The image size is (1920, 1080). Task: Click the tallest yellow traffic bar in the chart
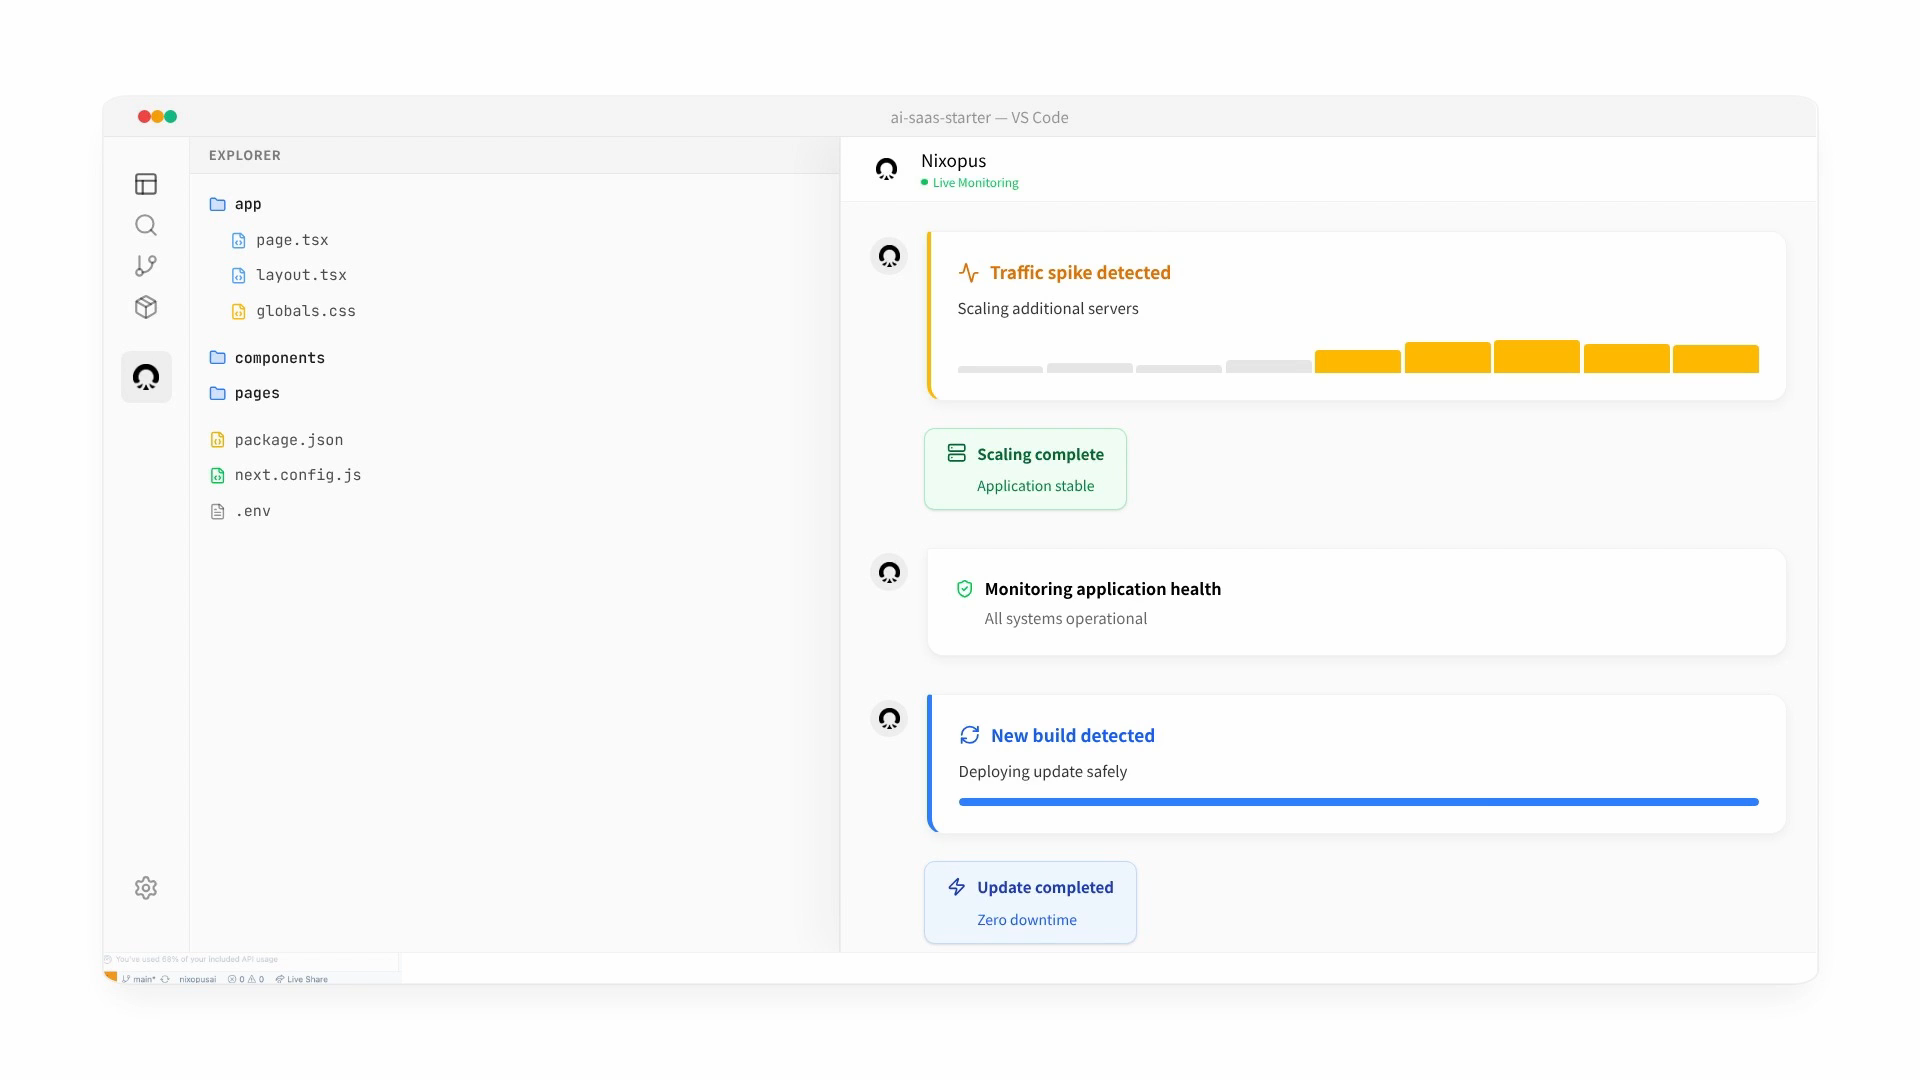1537,357
